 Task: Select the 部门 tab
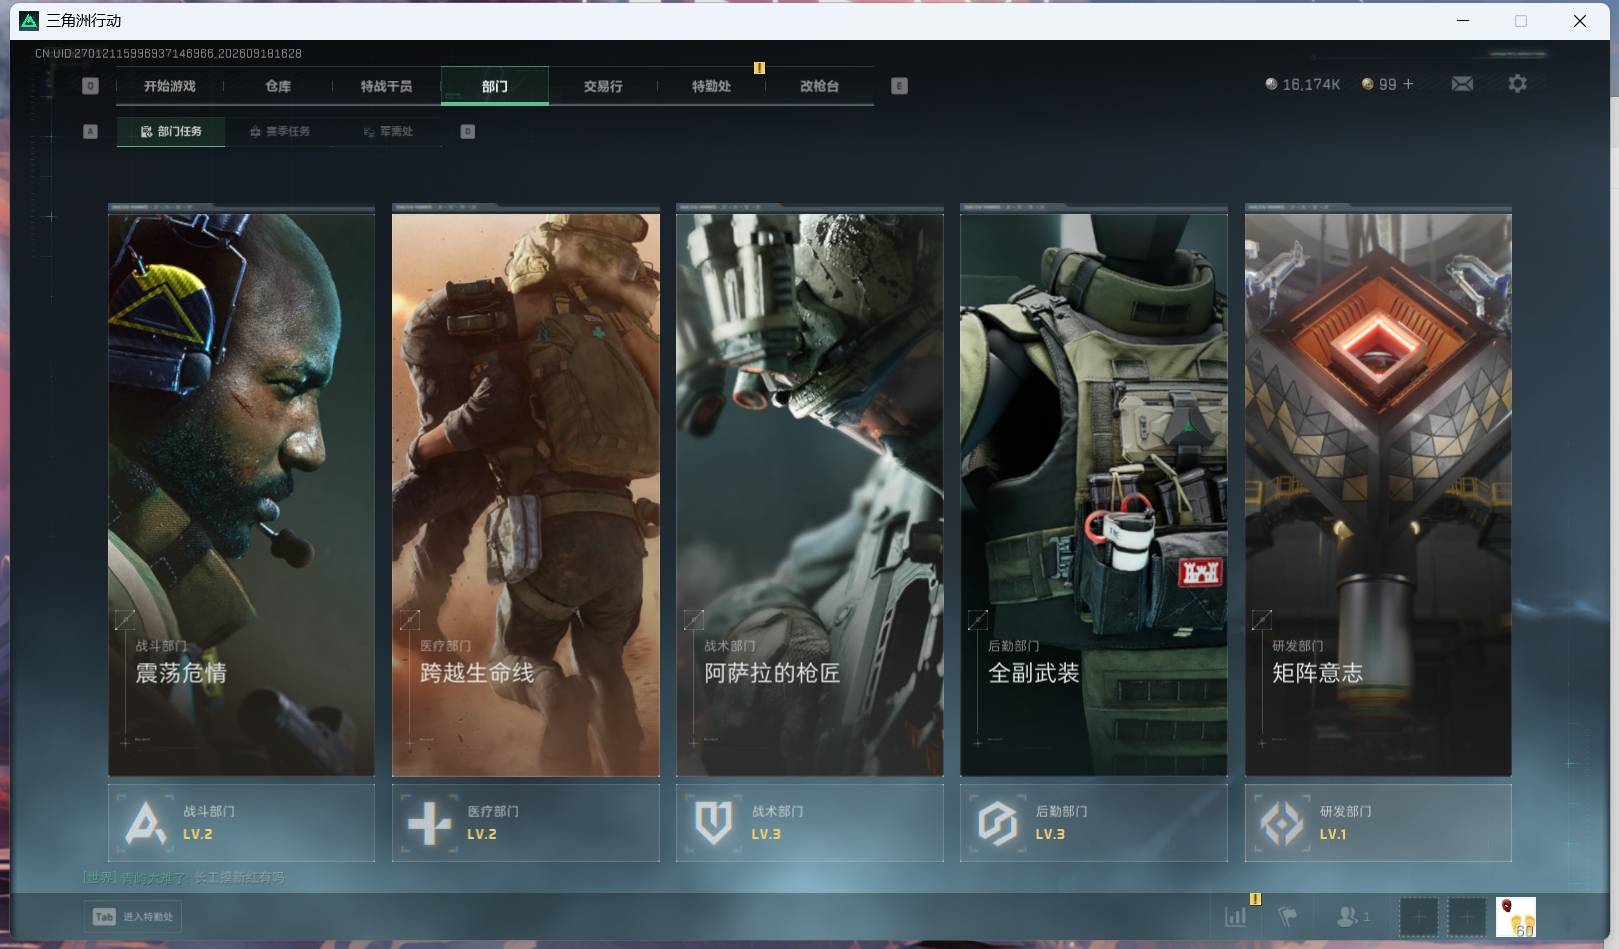tap(494, 86)
